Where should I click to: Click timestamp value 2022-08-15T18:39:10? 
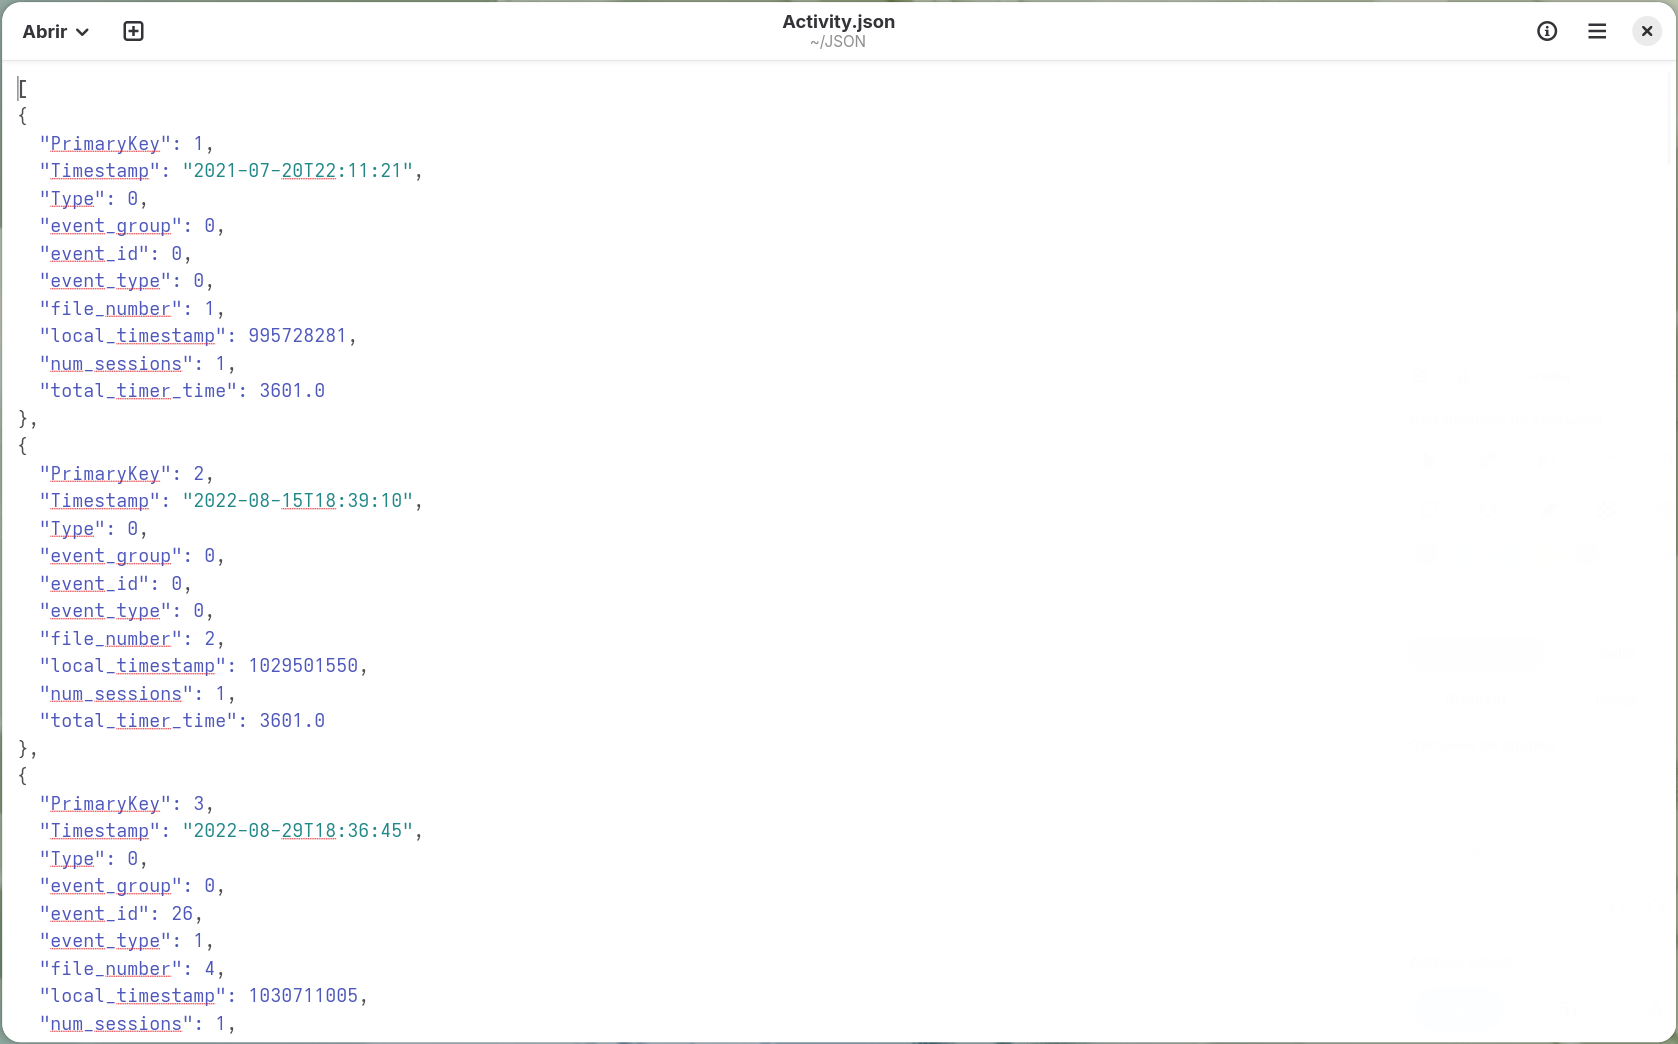[x=298, y=501]
